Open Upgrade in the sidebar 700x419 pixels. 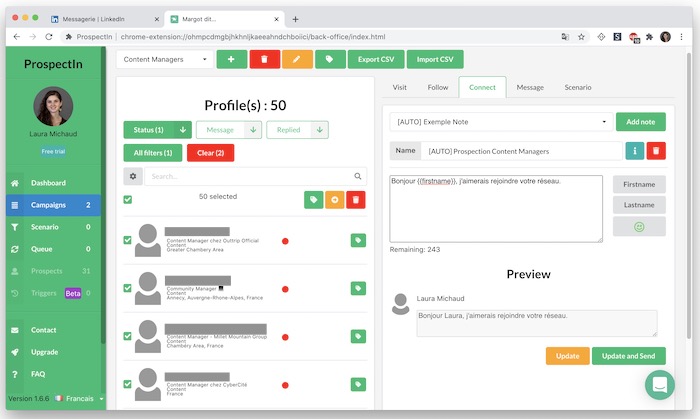pyautogui.click(x=53, y=352)
